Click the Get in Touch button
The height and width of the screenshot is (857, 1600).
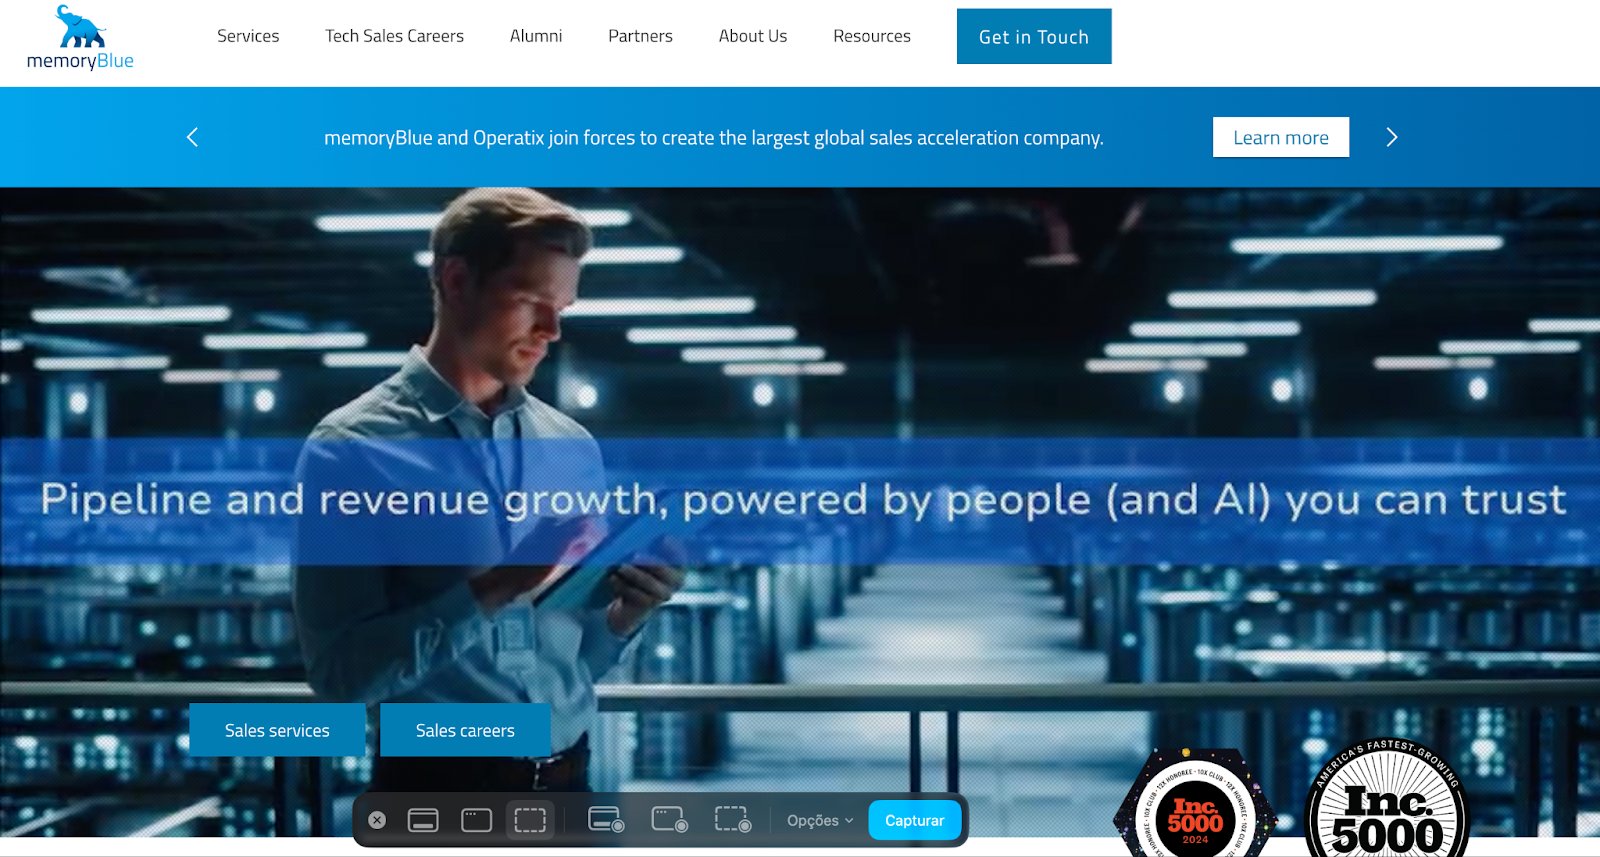pyautogui.click(x=1033, y=37)
